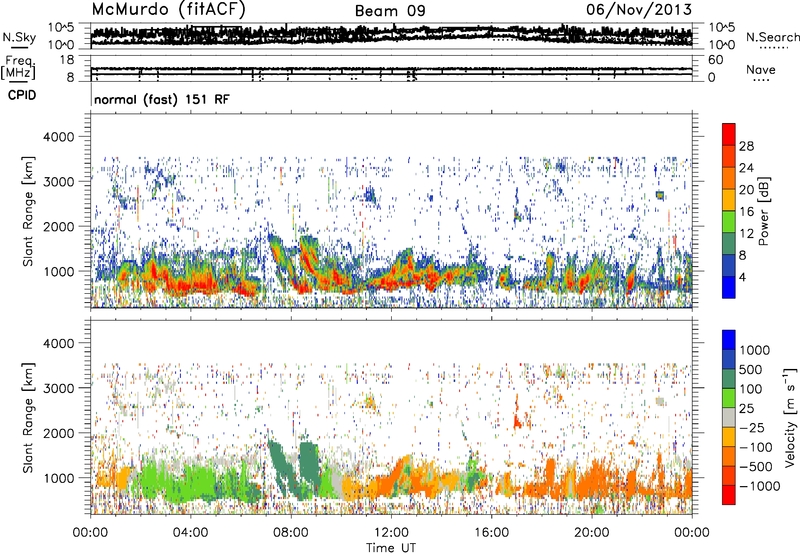Click the N.Search legend label
This screenshot has width=800, height=554.
[773, 37]
